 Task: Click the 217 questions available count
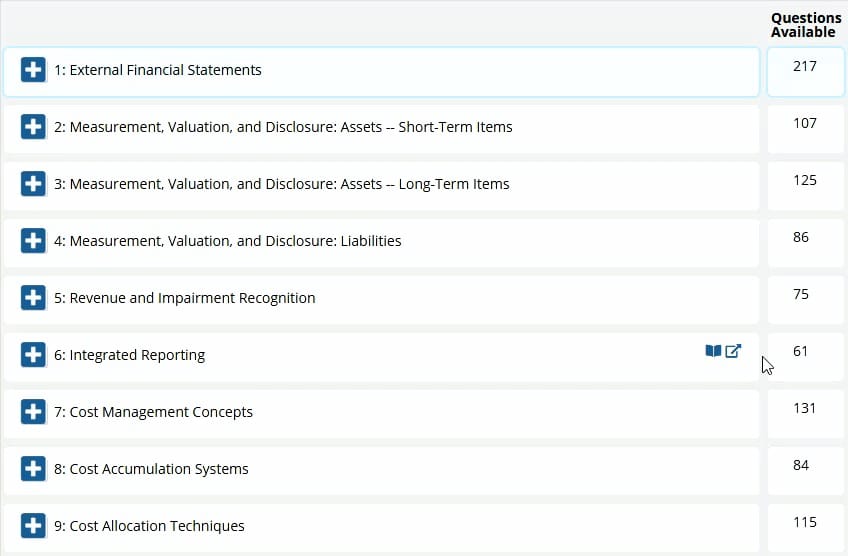coord(804,67)
